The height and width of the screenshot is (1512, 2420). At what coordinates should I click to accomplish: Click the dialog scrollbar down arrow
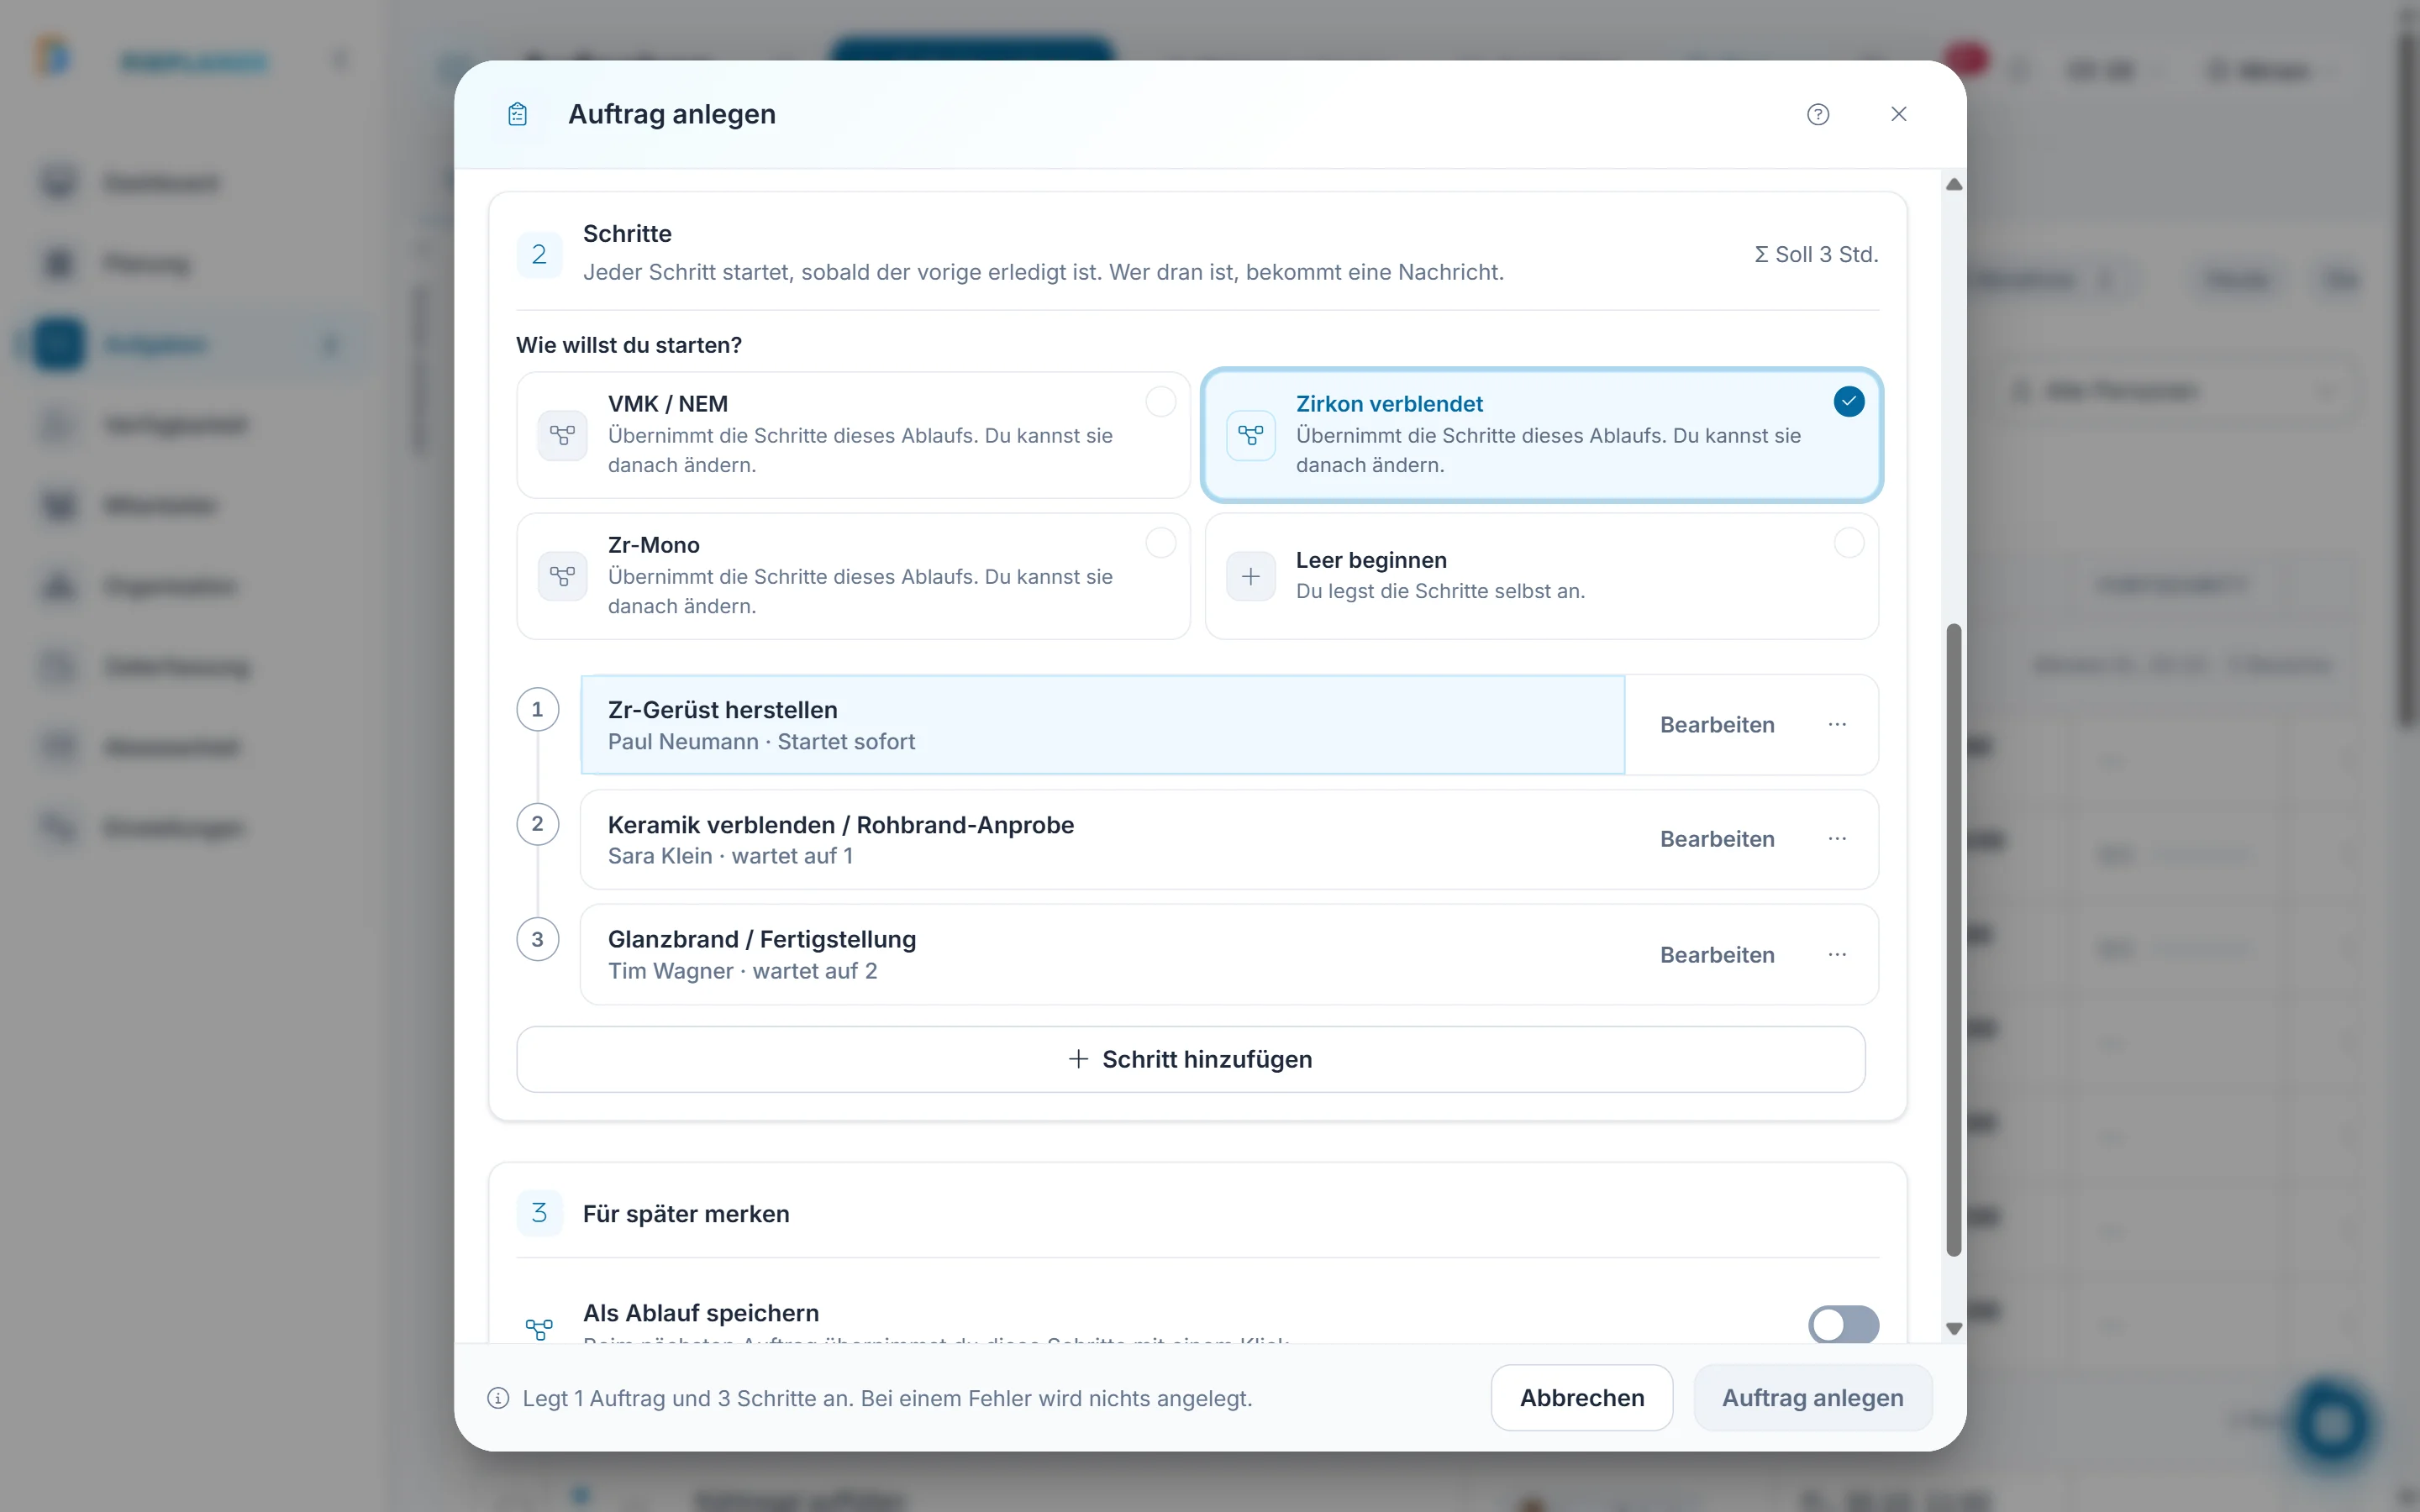(1954, 1329)
